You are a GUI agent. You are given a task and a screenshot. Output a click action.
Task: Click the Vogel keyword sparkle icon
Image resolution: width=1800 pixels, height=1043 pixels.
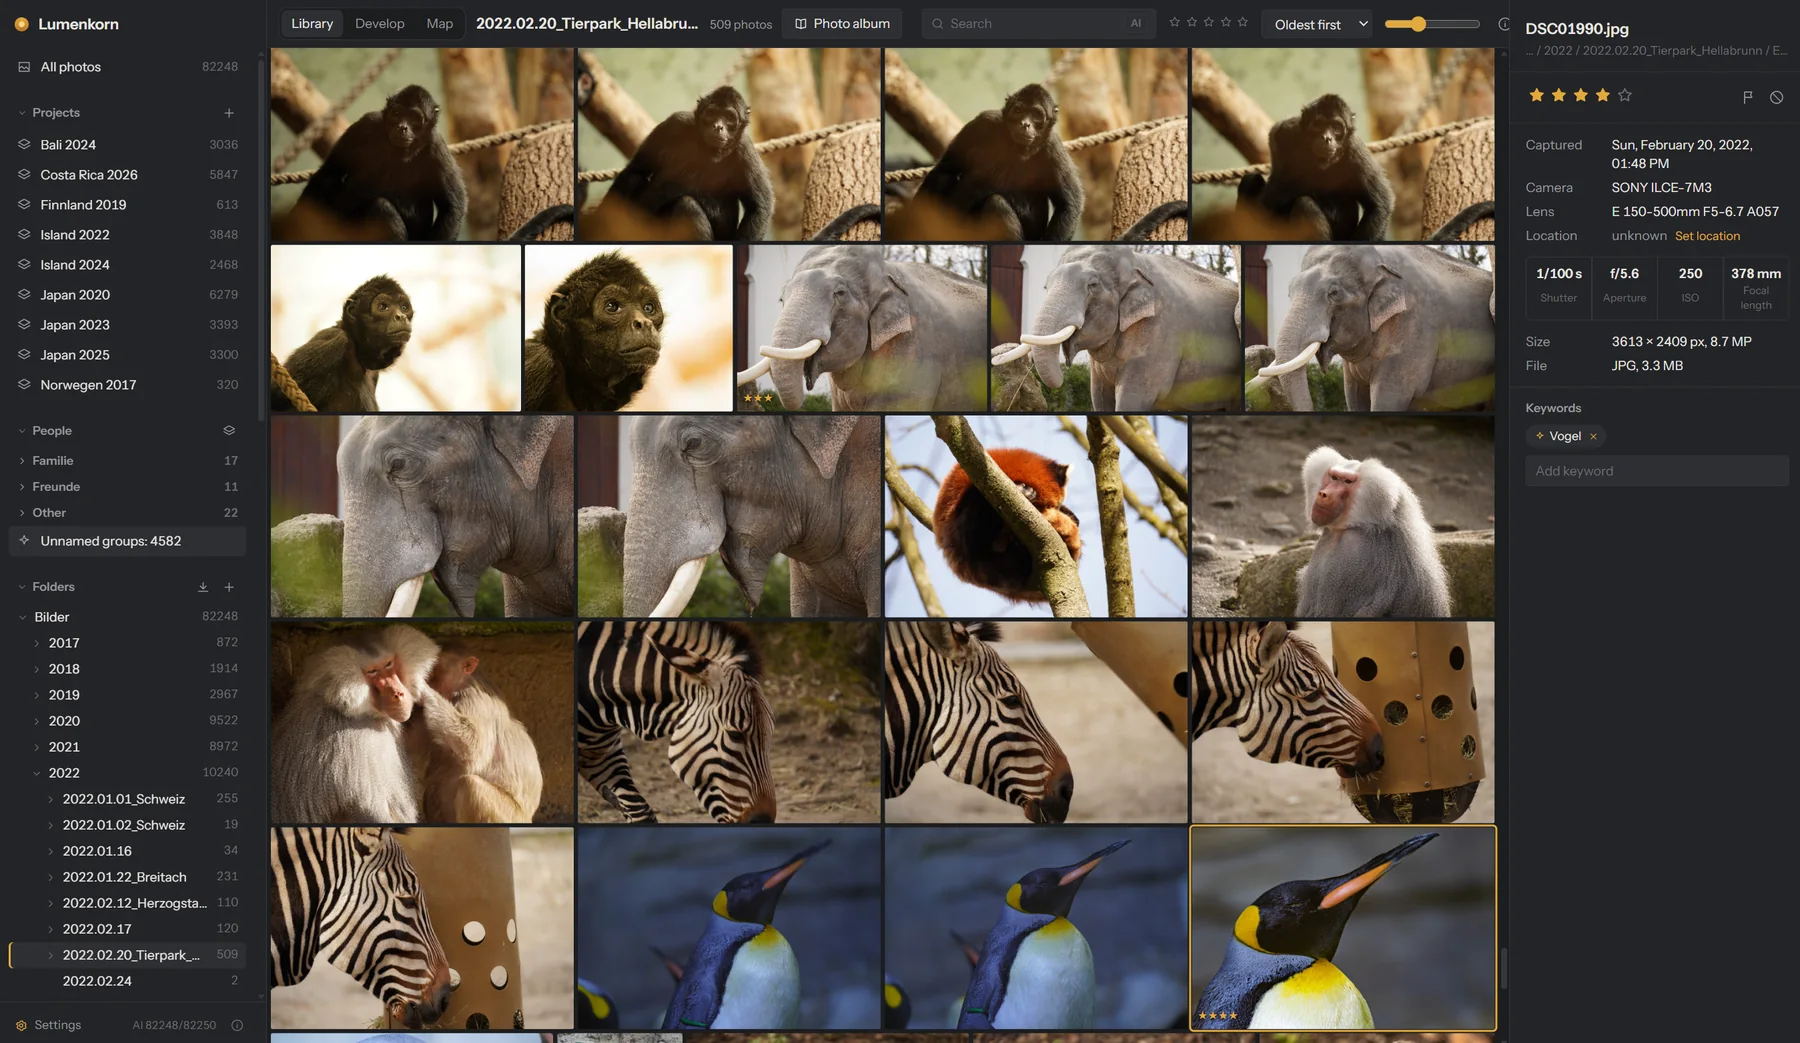coord(1540,436)
